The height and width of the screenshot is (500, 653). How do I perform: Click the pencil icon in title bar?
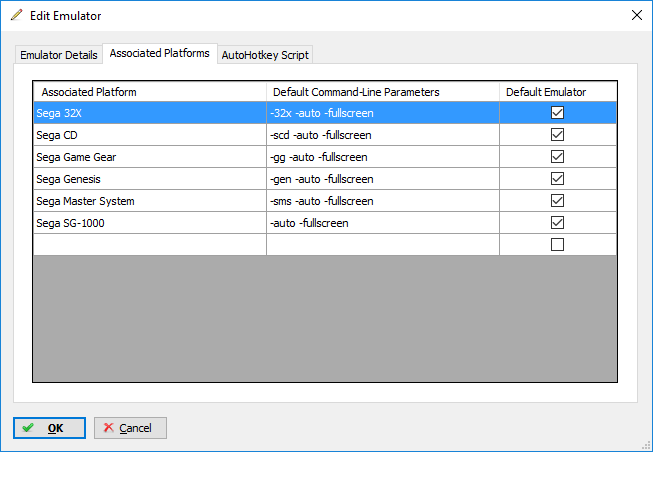[x=17, y=15]
